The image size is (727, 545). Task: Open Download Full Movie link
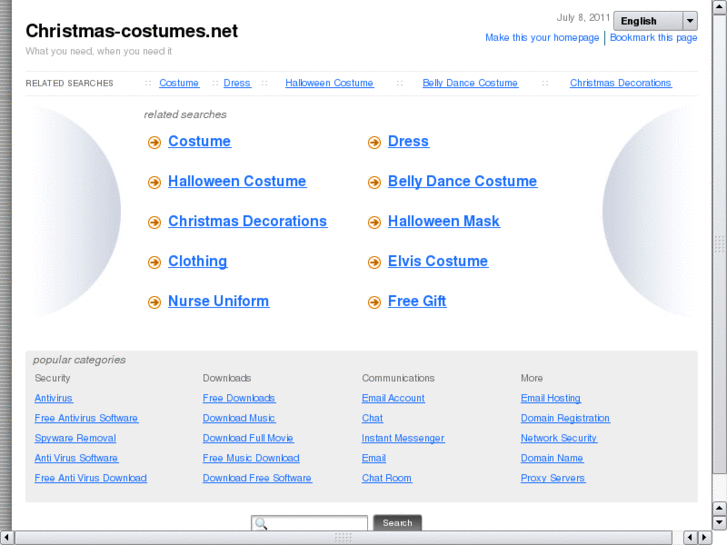[248, 438]
